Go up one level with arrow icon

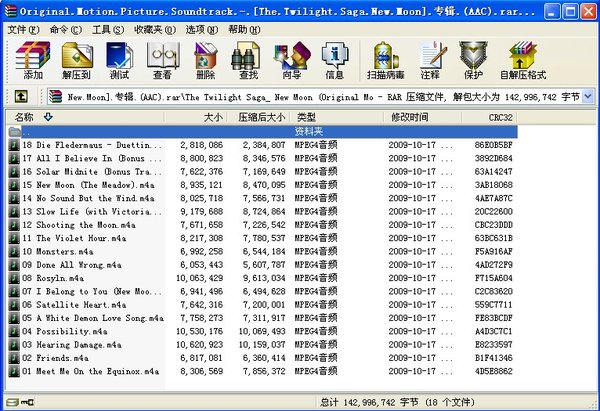tap(21, 96)
